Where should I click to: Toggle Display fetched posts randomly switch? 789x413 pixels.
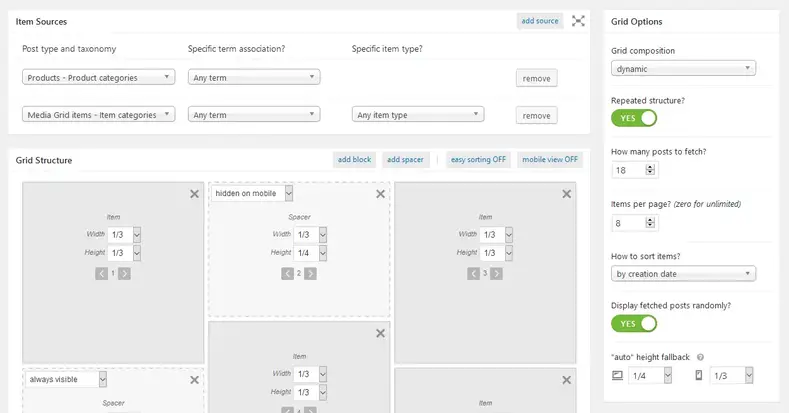point(634,323)
